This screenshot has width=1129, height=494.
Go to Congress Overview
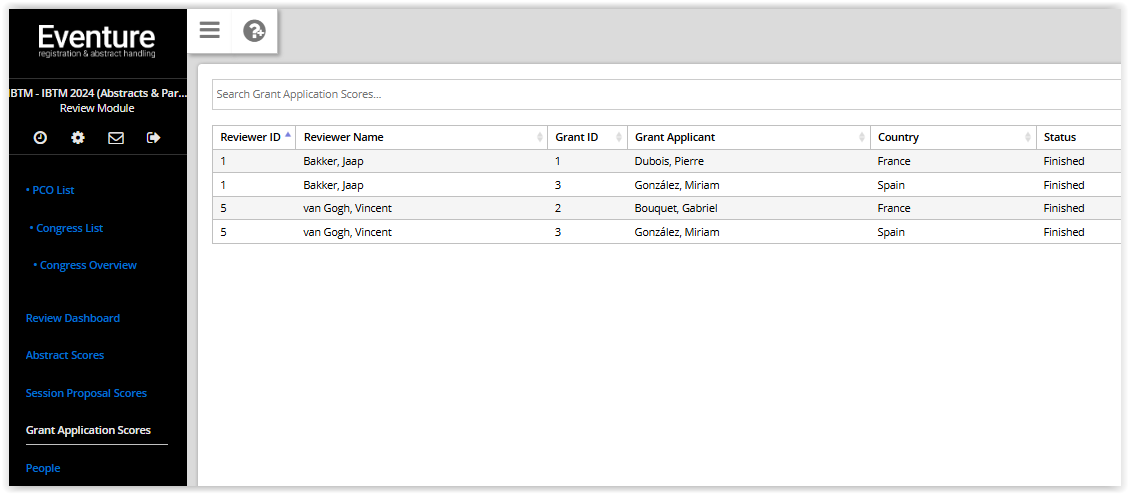click(x=85, y=265)
